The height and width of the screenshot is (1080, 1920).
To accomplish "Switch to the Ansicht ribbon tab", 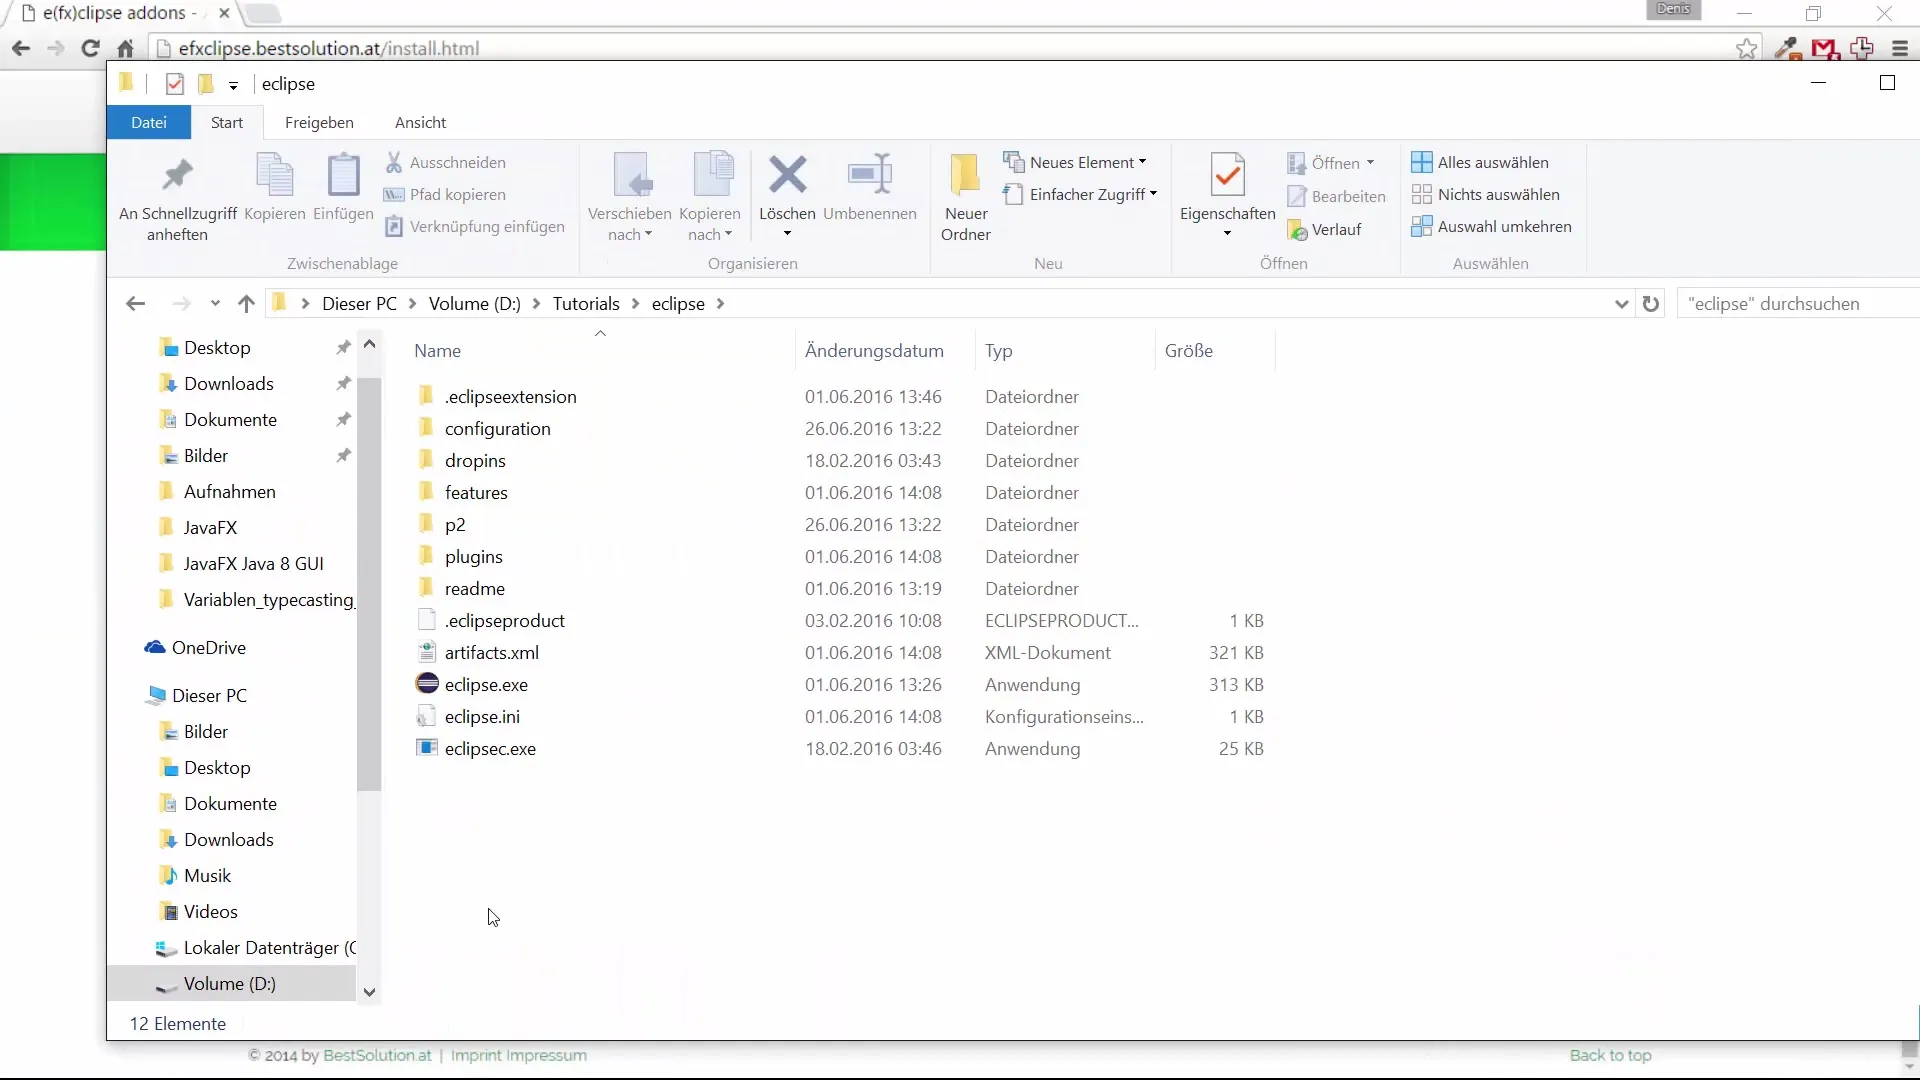I will 420,122.
